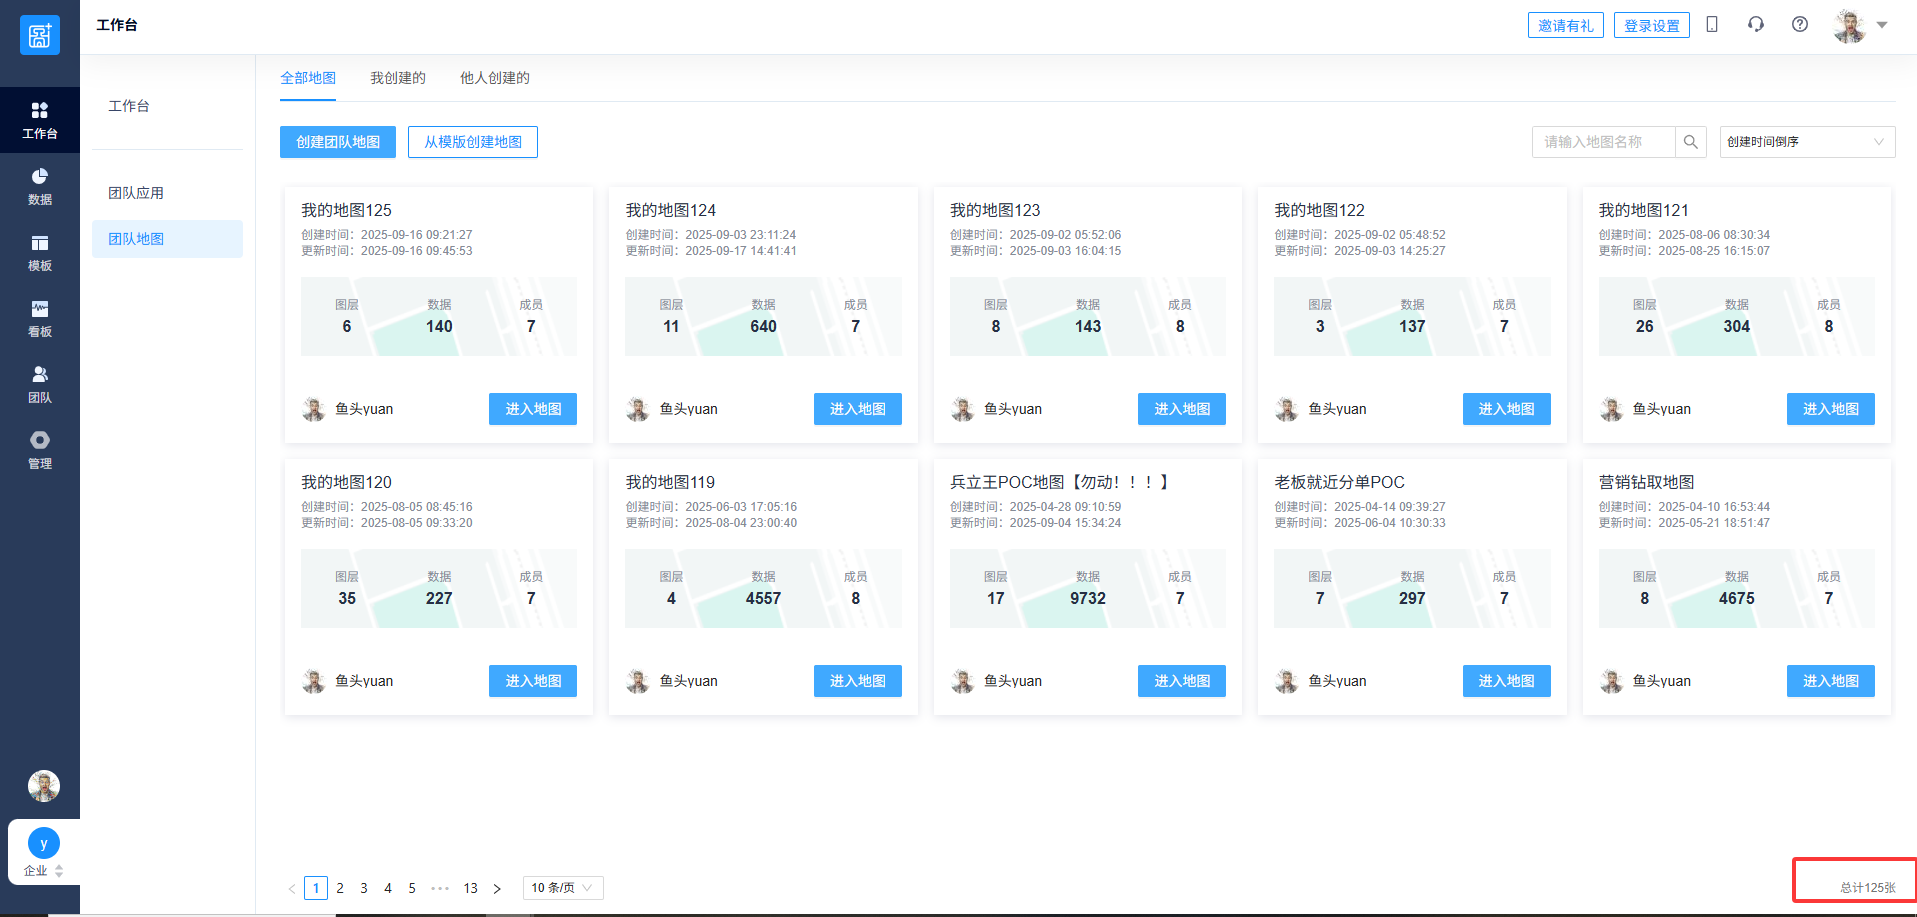
Task: Open the 10 条/页 page size dropdown
Action: pyautogui.click(x=562, y=888)
